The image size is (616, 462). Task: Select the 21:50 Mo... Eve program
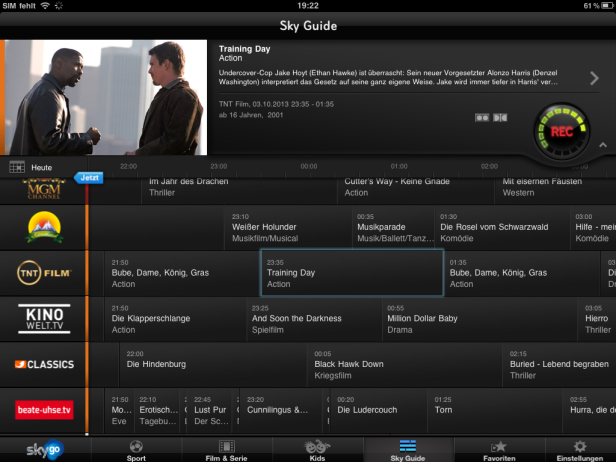point(119,410)
